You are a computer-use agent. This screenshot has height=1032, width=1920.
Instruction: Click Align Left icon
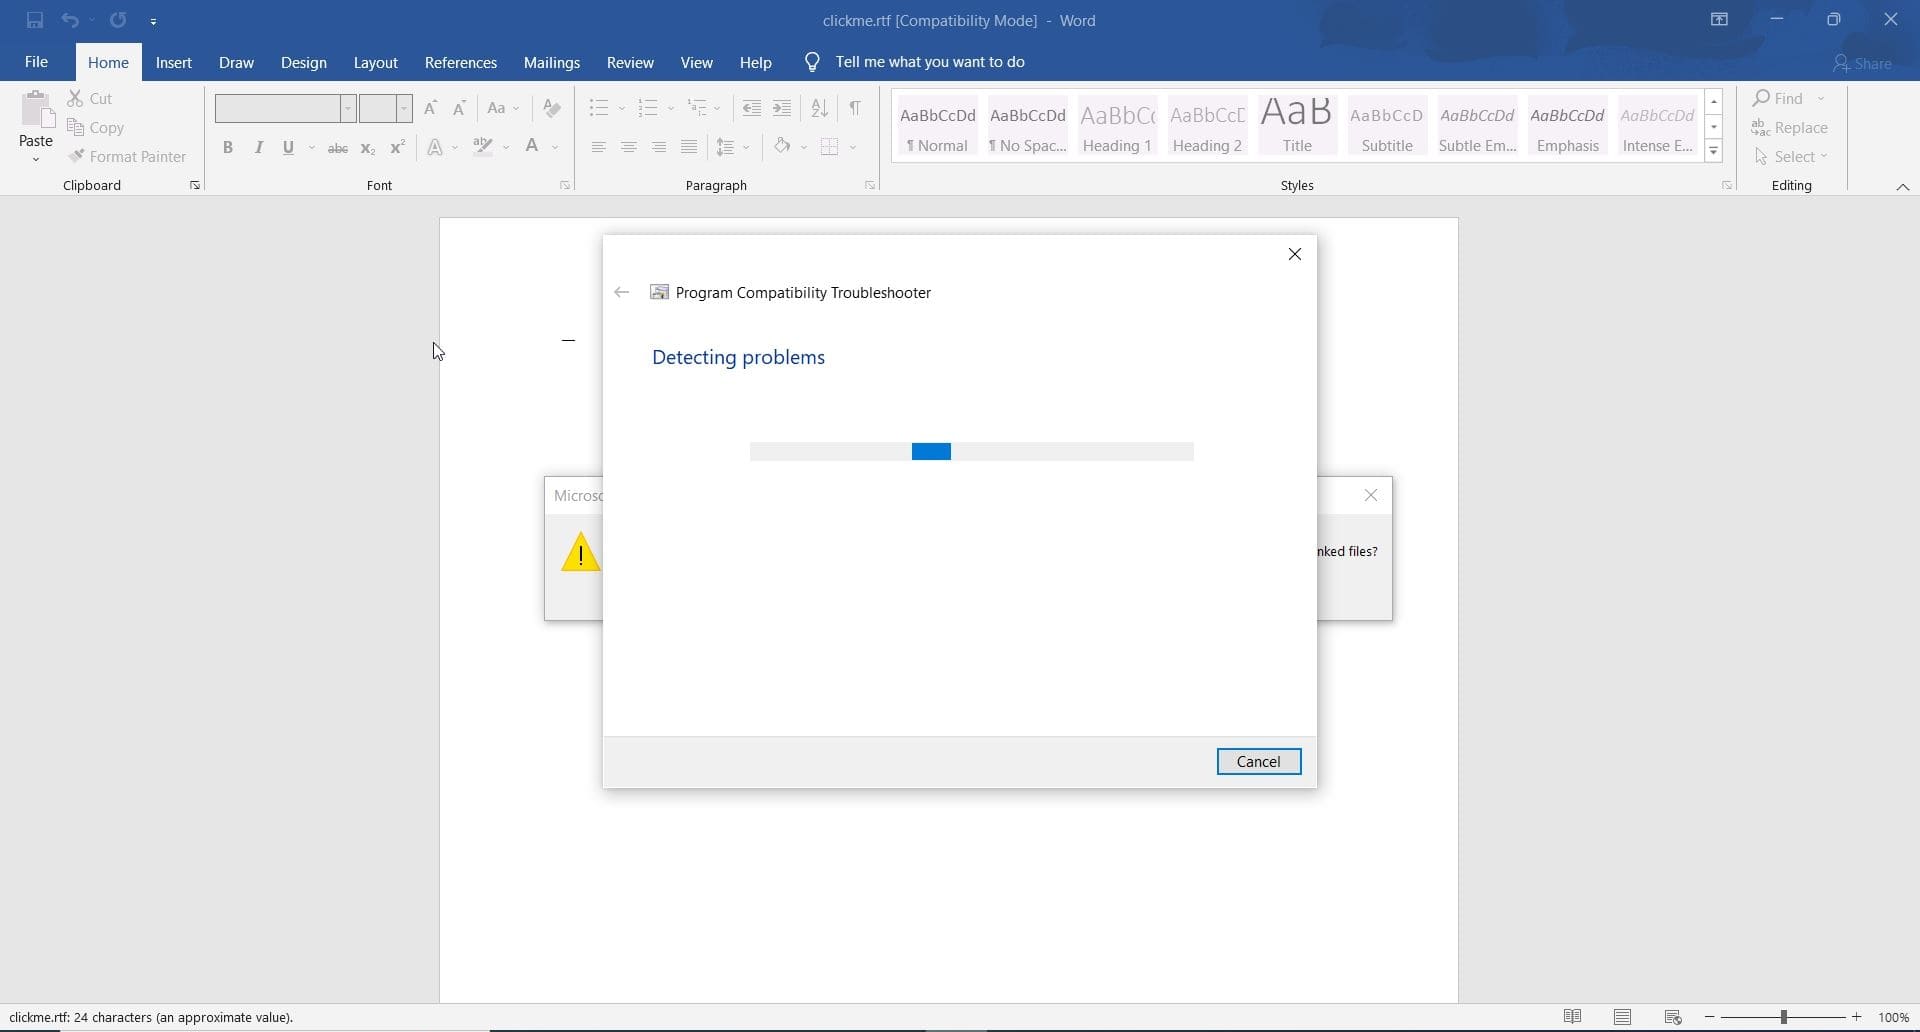(x=598, y=147)
